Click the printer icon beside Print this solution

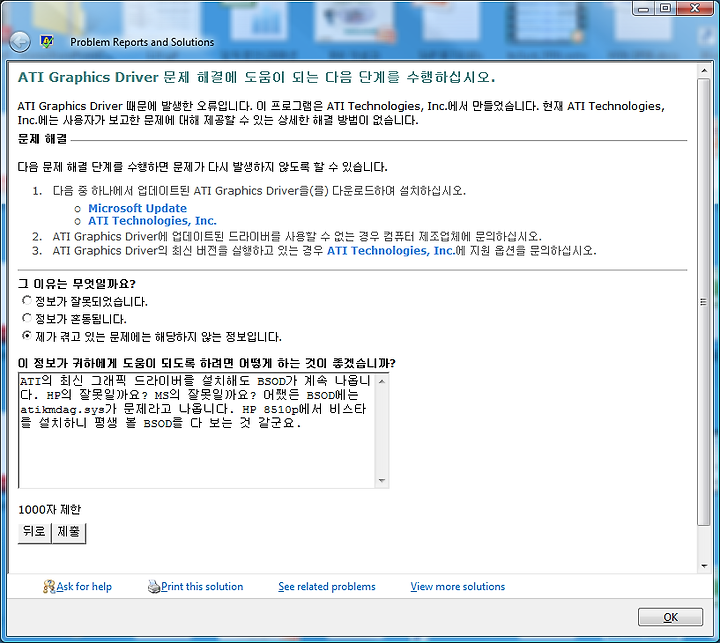[x=154, y=587]
